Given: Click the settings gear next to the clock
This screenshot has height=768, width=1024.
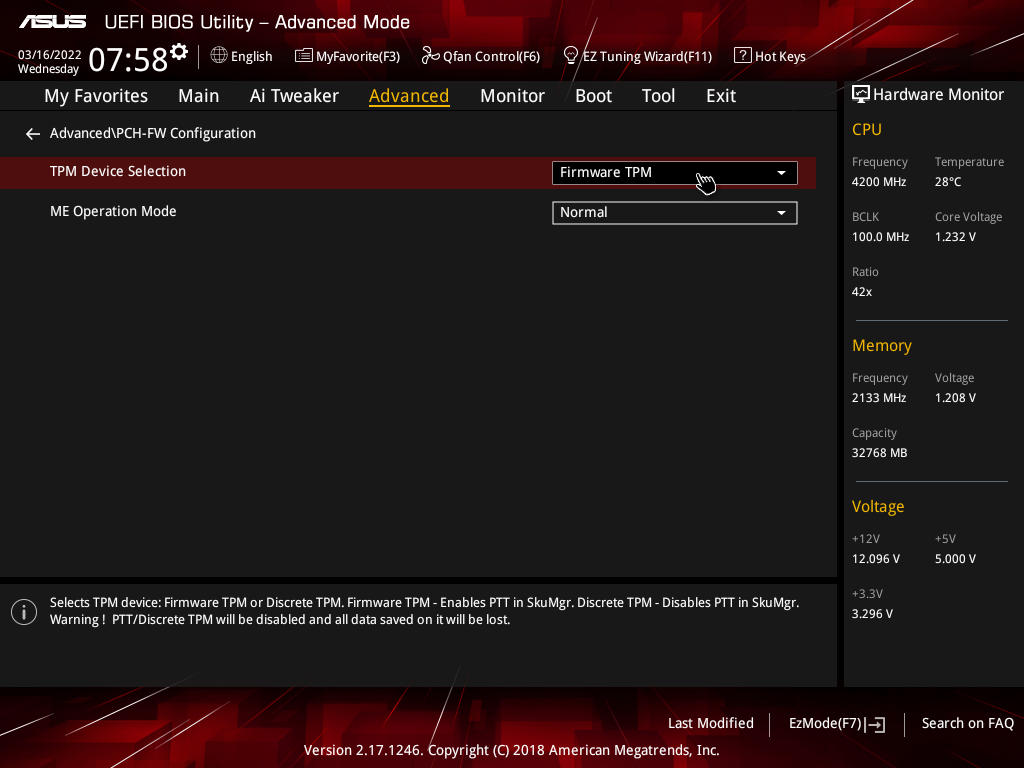Looking at the screenshot, I should [x=179, y=51].
